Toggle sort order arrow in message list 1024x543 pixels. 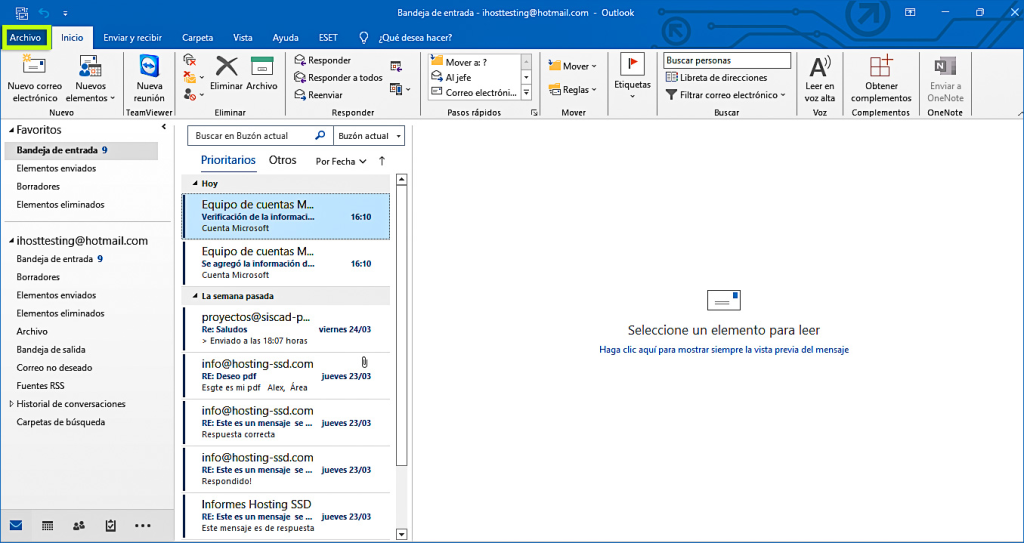(x=382, y=161)
